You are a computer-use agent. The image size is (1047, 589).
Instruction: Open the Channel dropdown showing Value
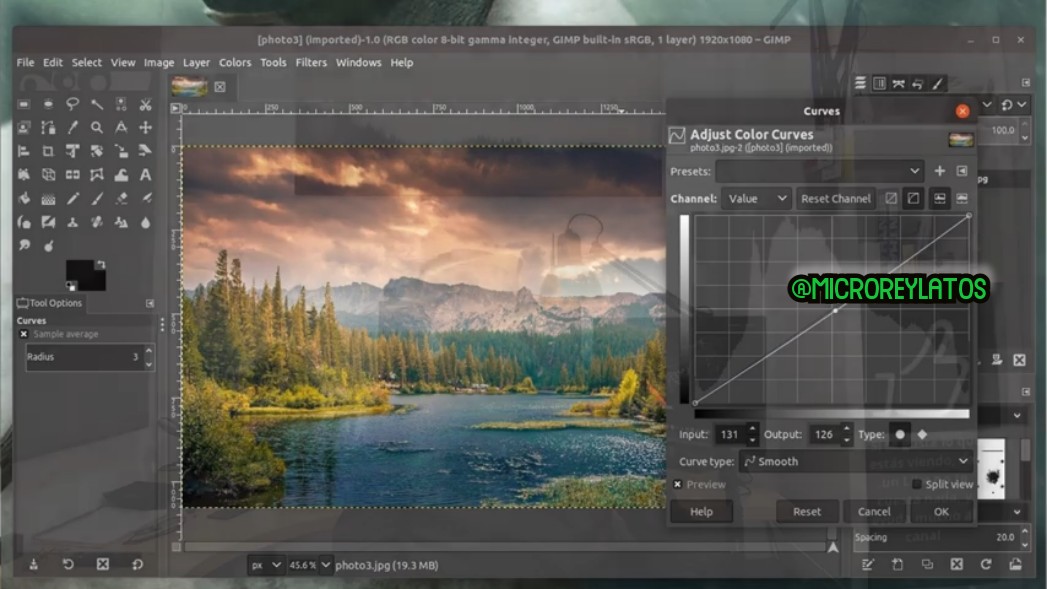point(757,198)
